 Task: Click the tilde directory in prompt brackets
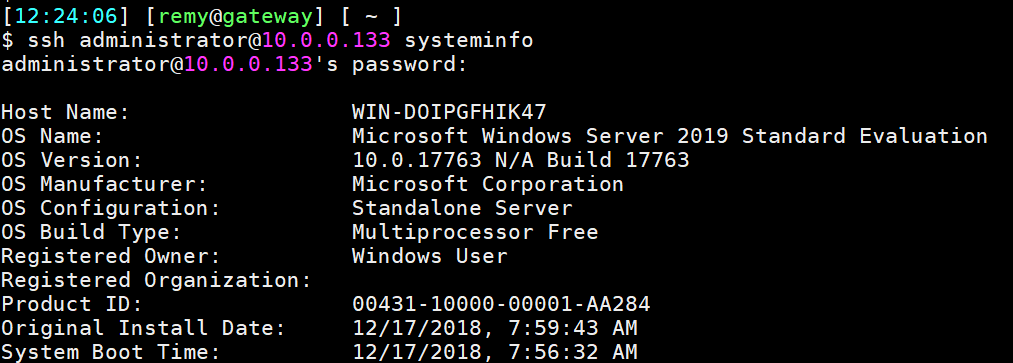click(371, 16)
